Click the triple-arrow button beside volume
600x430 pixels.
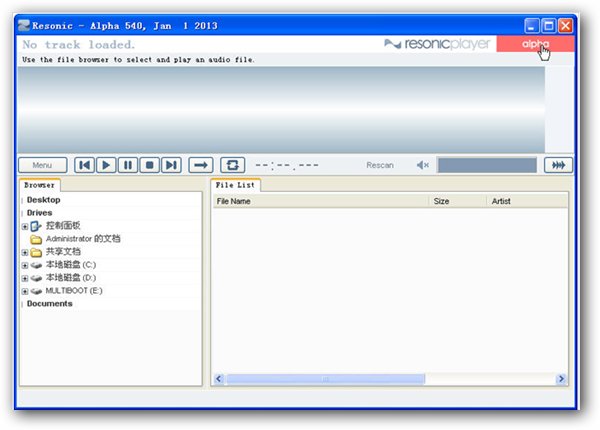coord(558,165)
